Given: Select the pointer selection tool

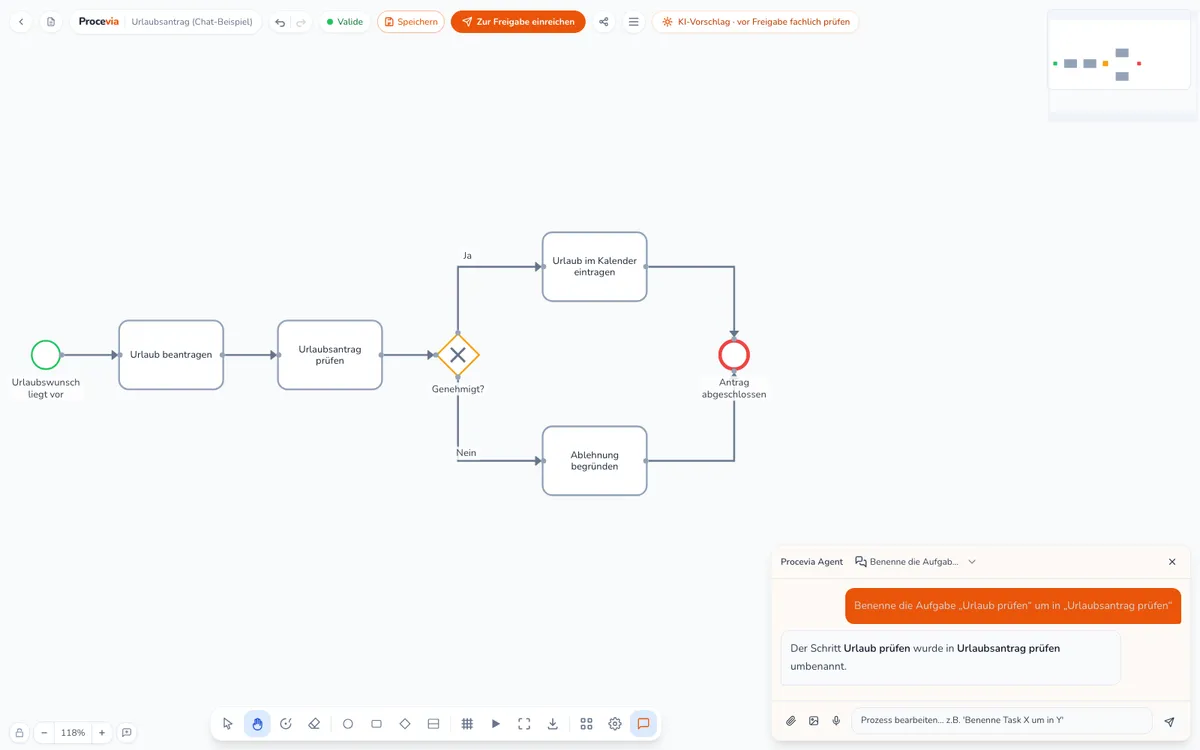Looking at the screenshot, I should point(228,724).
